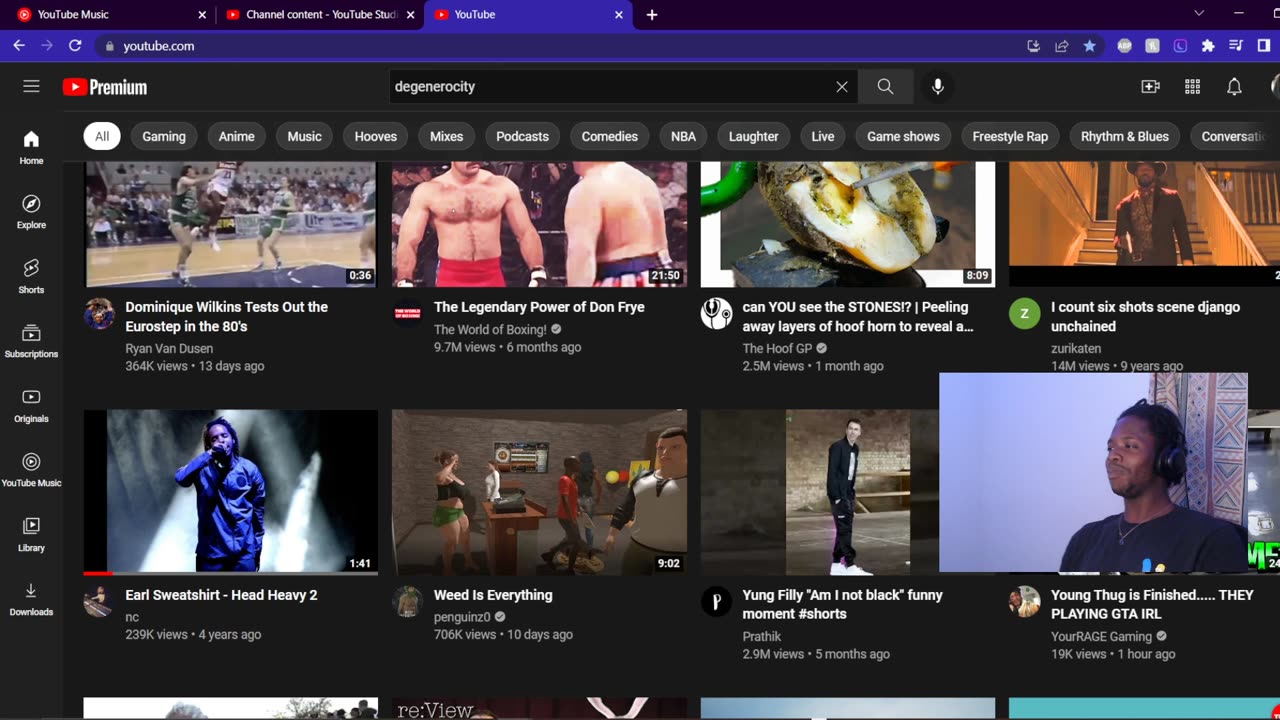Go back in browser history

pos(19,46)
